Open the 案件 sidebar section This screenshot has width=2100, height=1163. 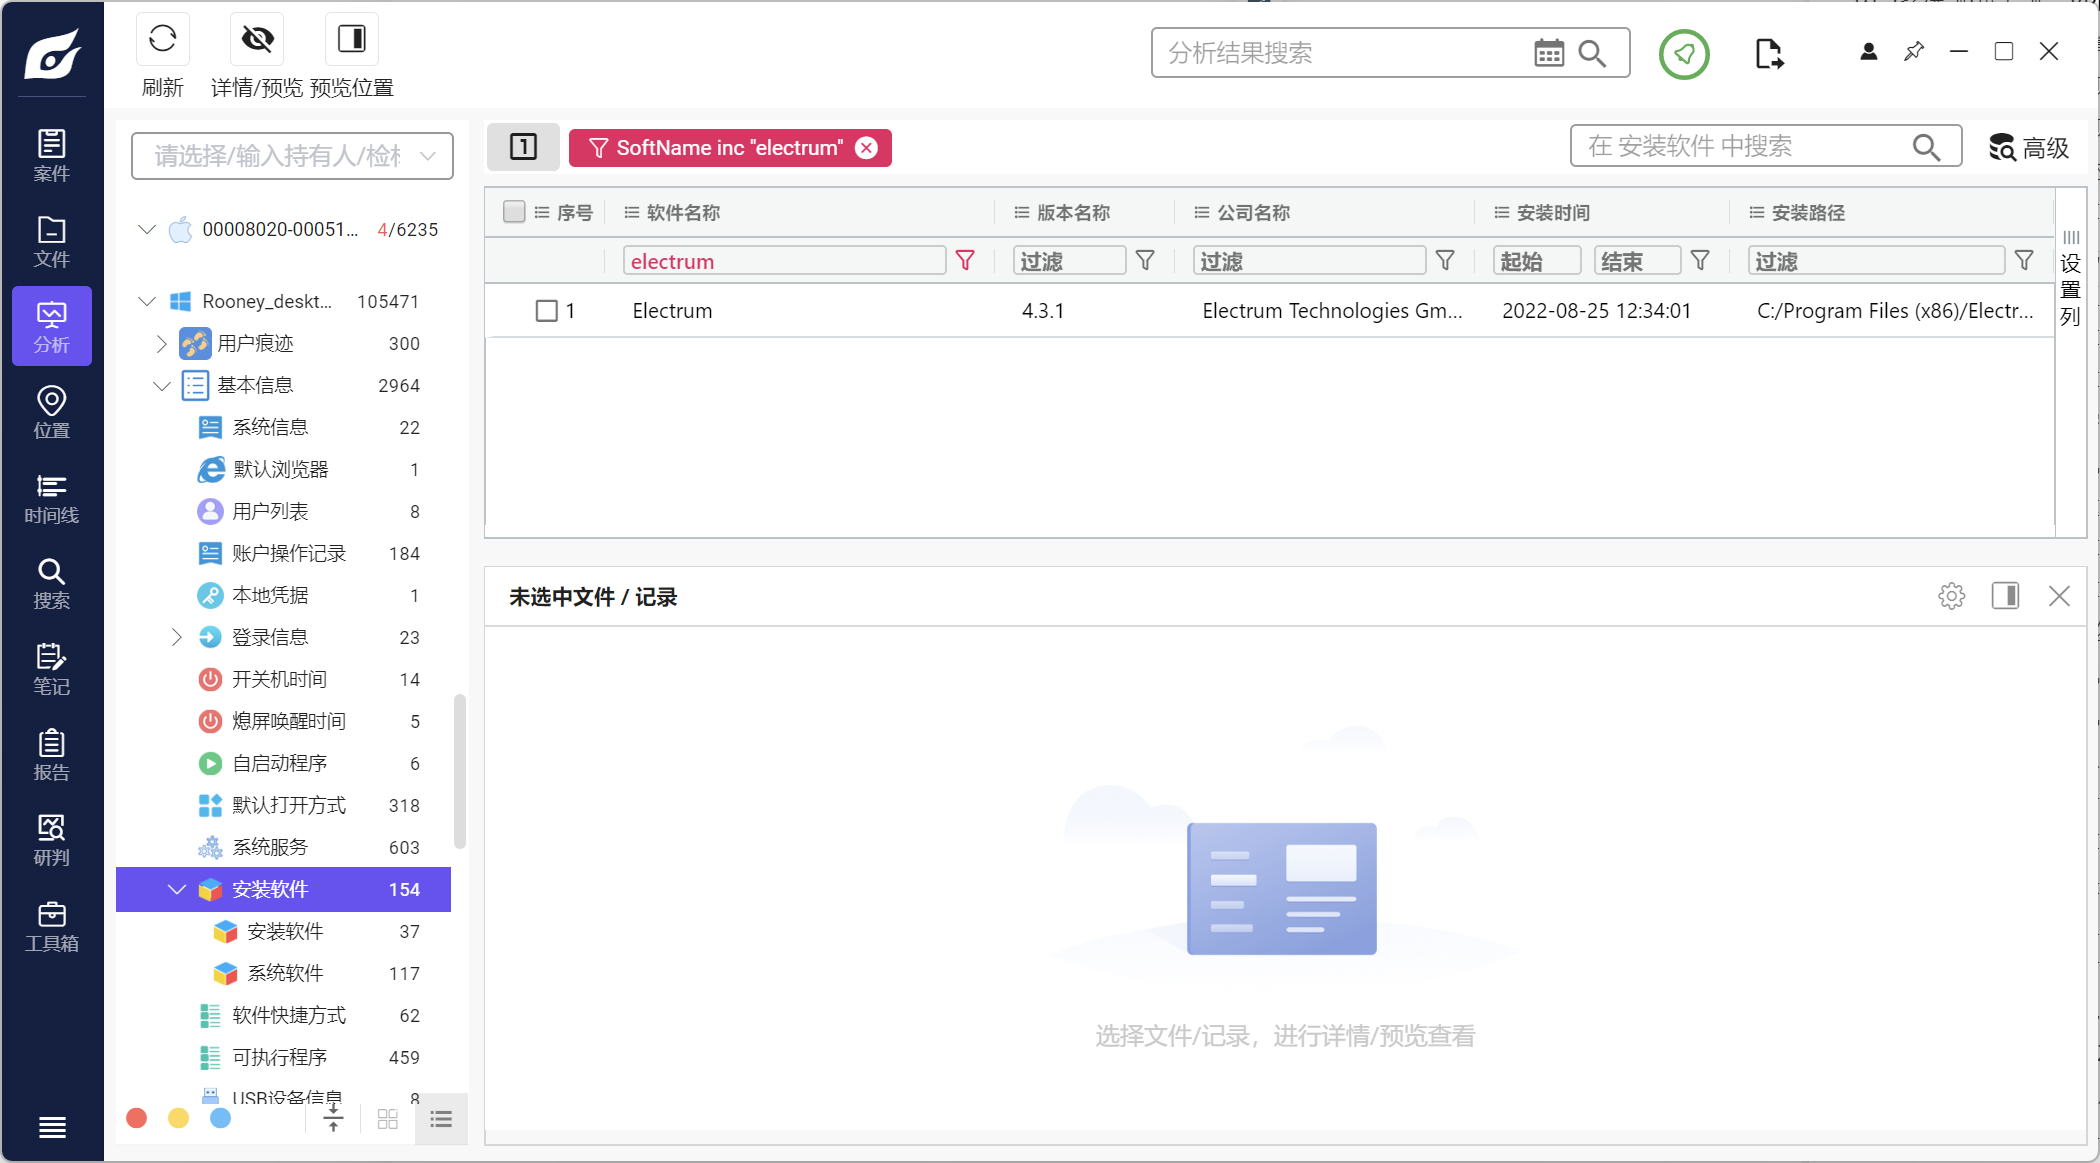coord(52,156)
